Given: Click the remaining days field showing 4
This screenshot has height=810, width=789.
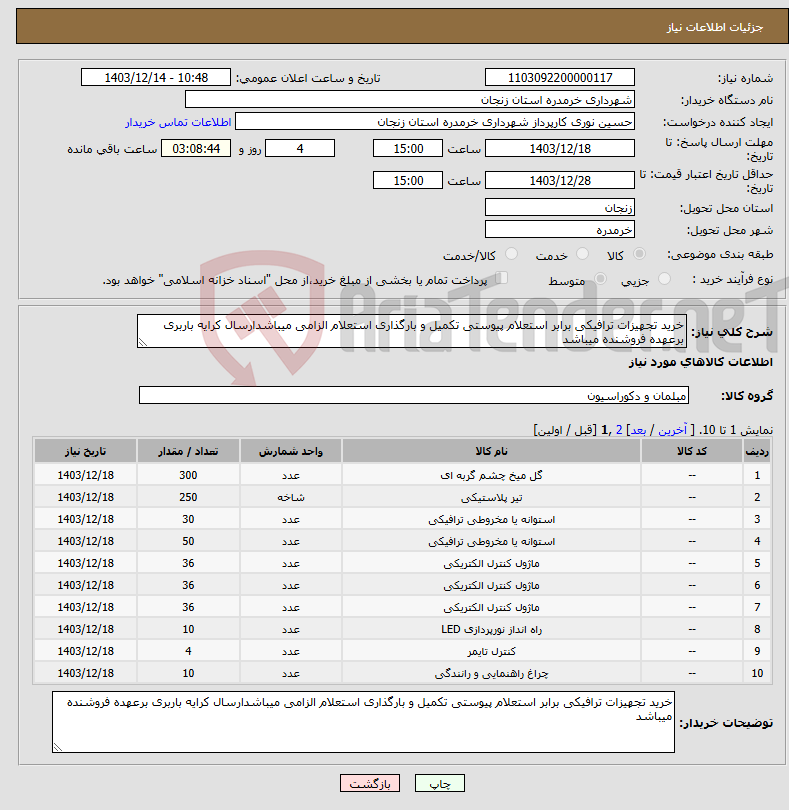Looking at the screenshot, I should (x=300, y=149).
